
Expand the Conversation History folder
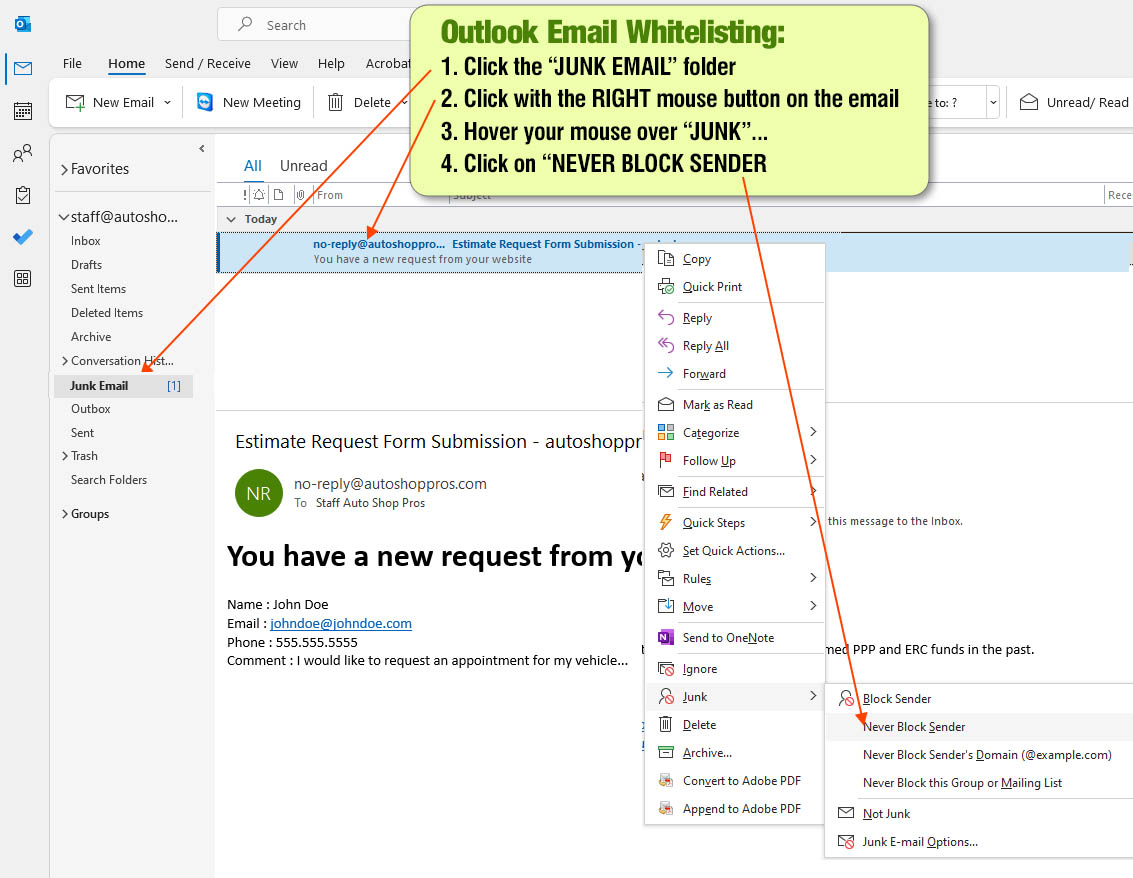pyautogui.click(x=65, y=361)
